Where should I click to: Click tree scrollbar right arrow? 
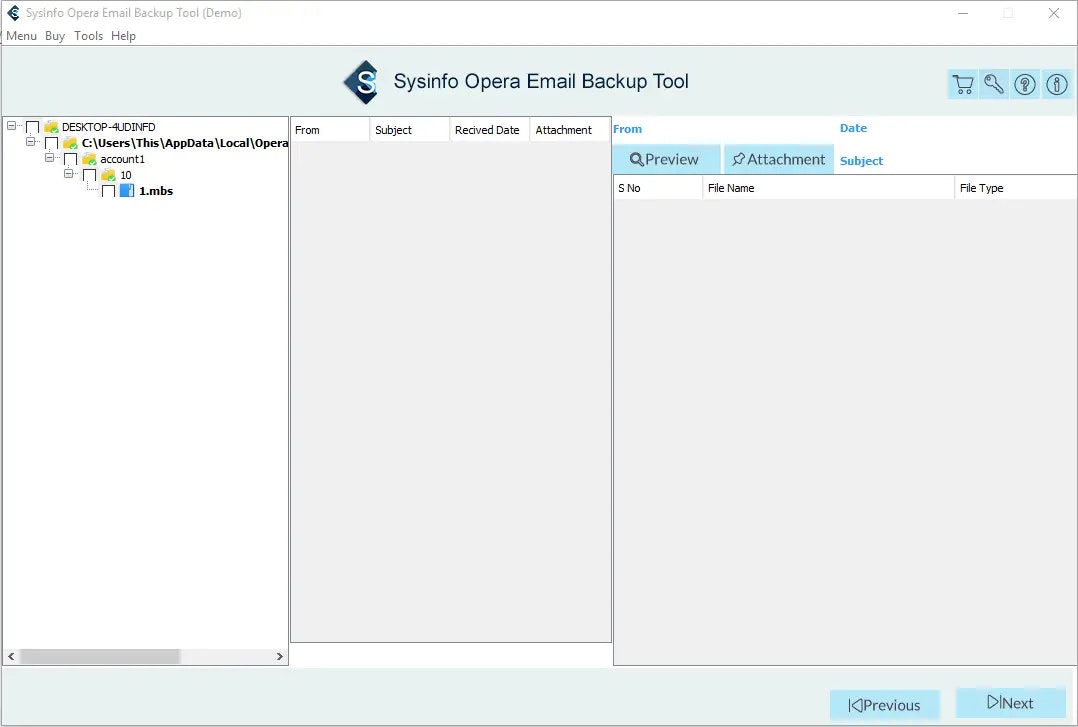[x=280, y=657]
